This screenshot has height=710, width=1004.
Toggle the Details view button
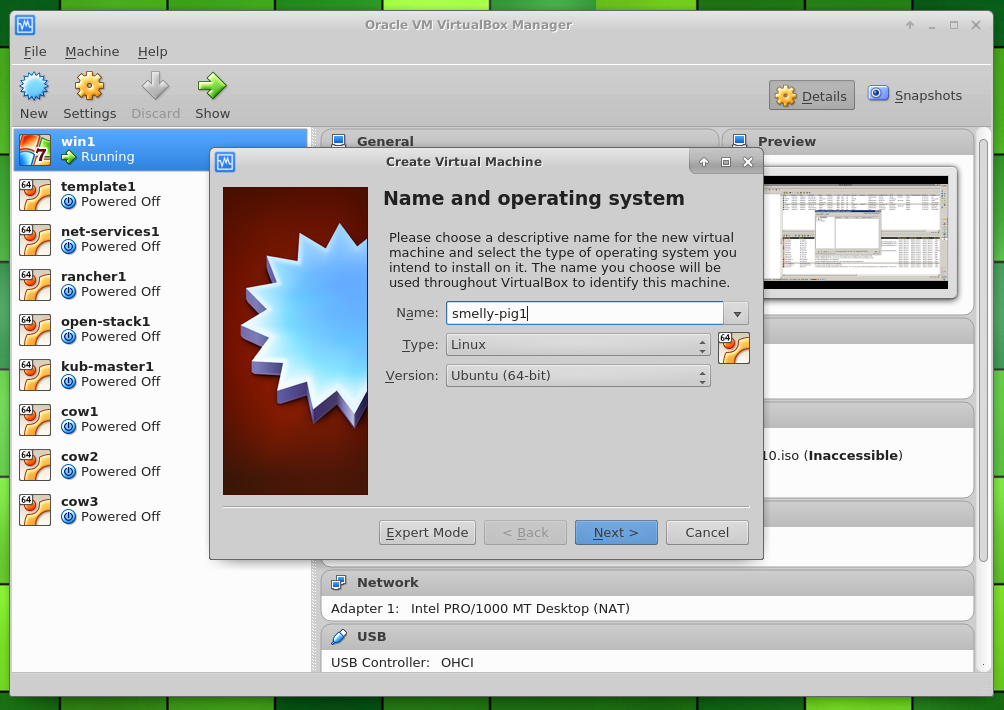pos(811,95)
